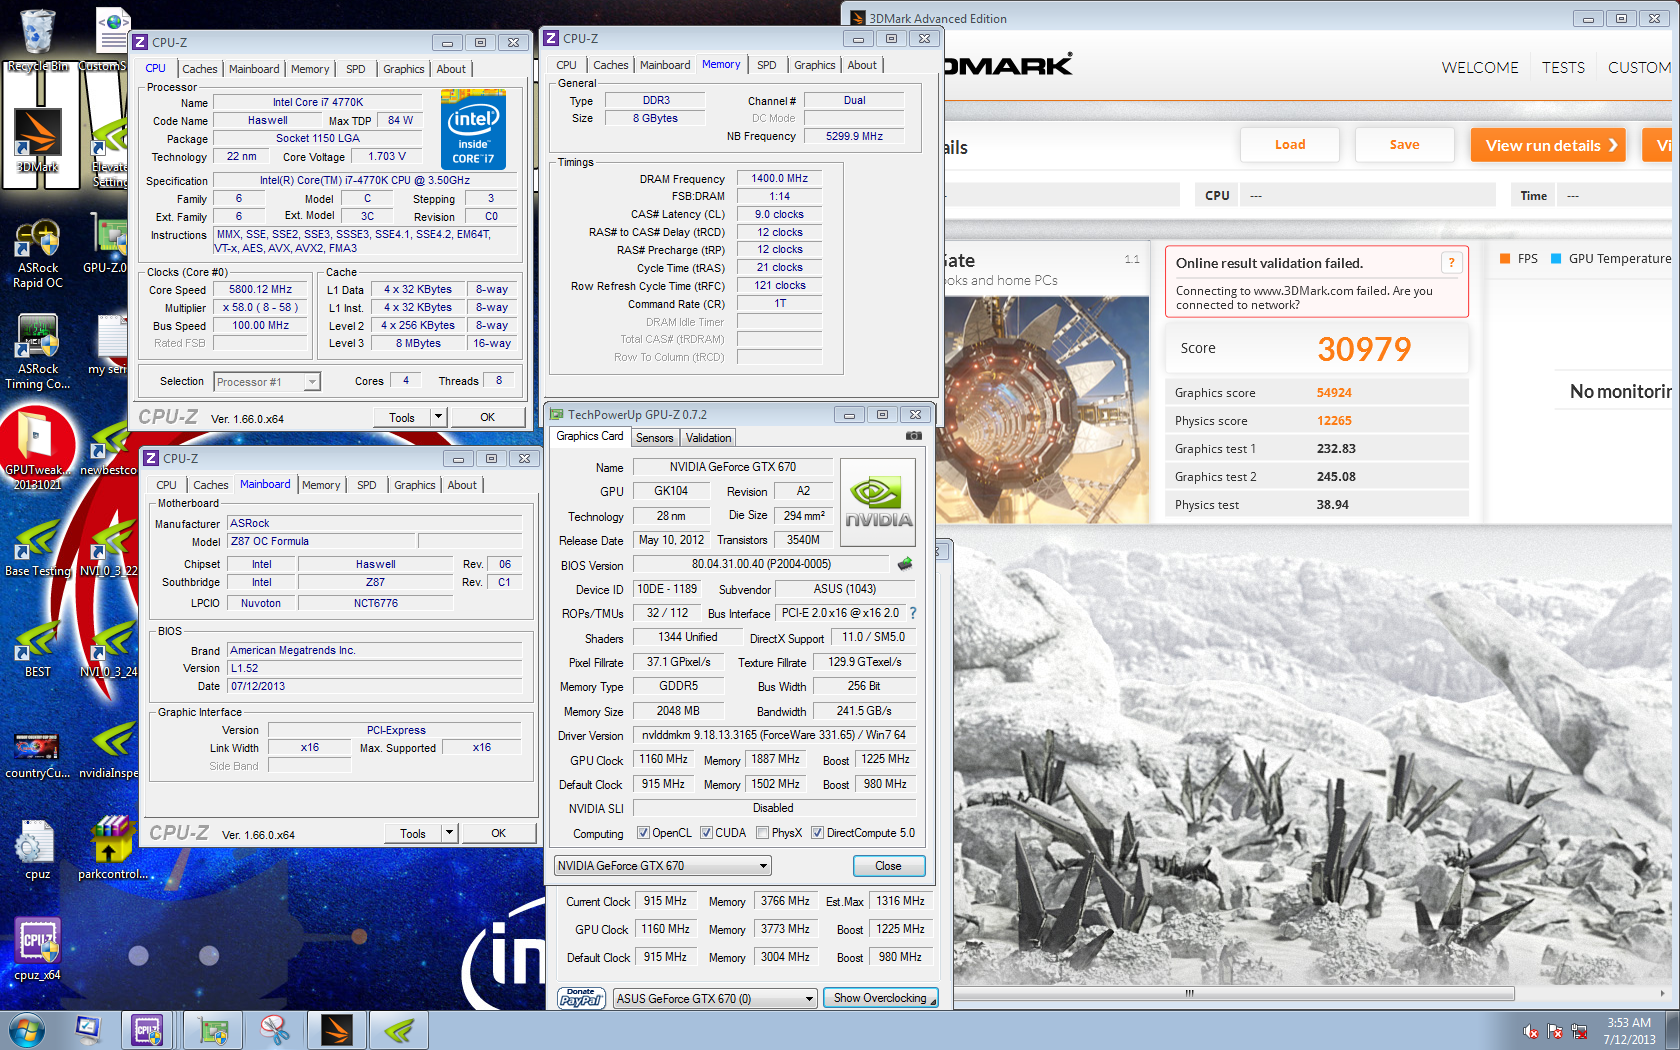1680x1050 pixels.
Task: Click the About tab in CPU-Z Memory window
Action: 862,65
